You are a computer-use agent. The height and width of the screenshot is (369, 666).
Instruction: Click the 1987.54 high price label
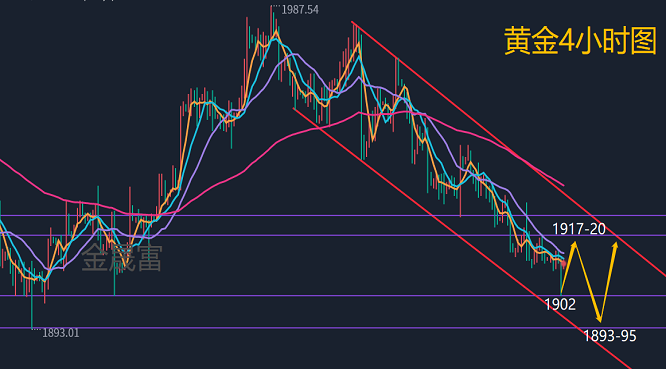click(300, 10)
